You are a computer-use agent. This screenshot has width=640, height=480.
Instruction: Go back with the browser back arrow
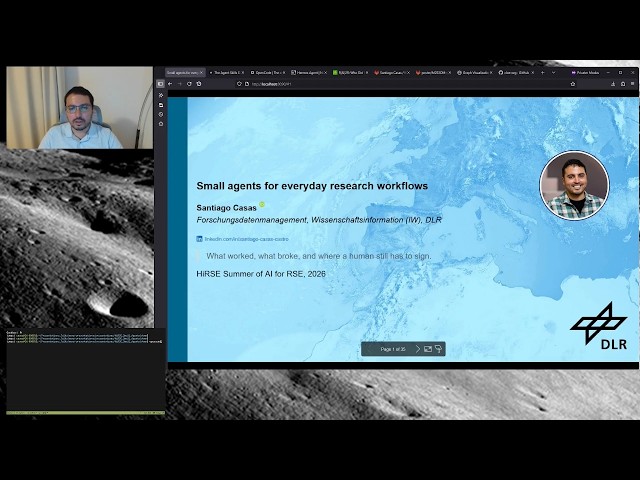[170, 84]
